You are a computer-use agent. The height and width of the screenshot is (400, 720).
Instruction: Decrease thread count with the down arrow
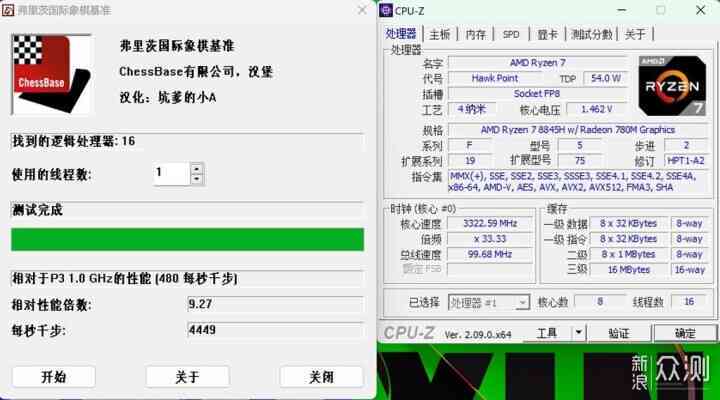click(197, 179)
